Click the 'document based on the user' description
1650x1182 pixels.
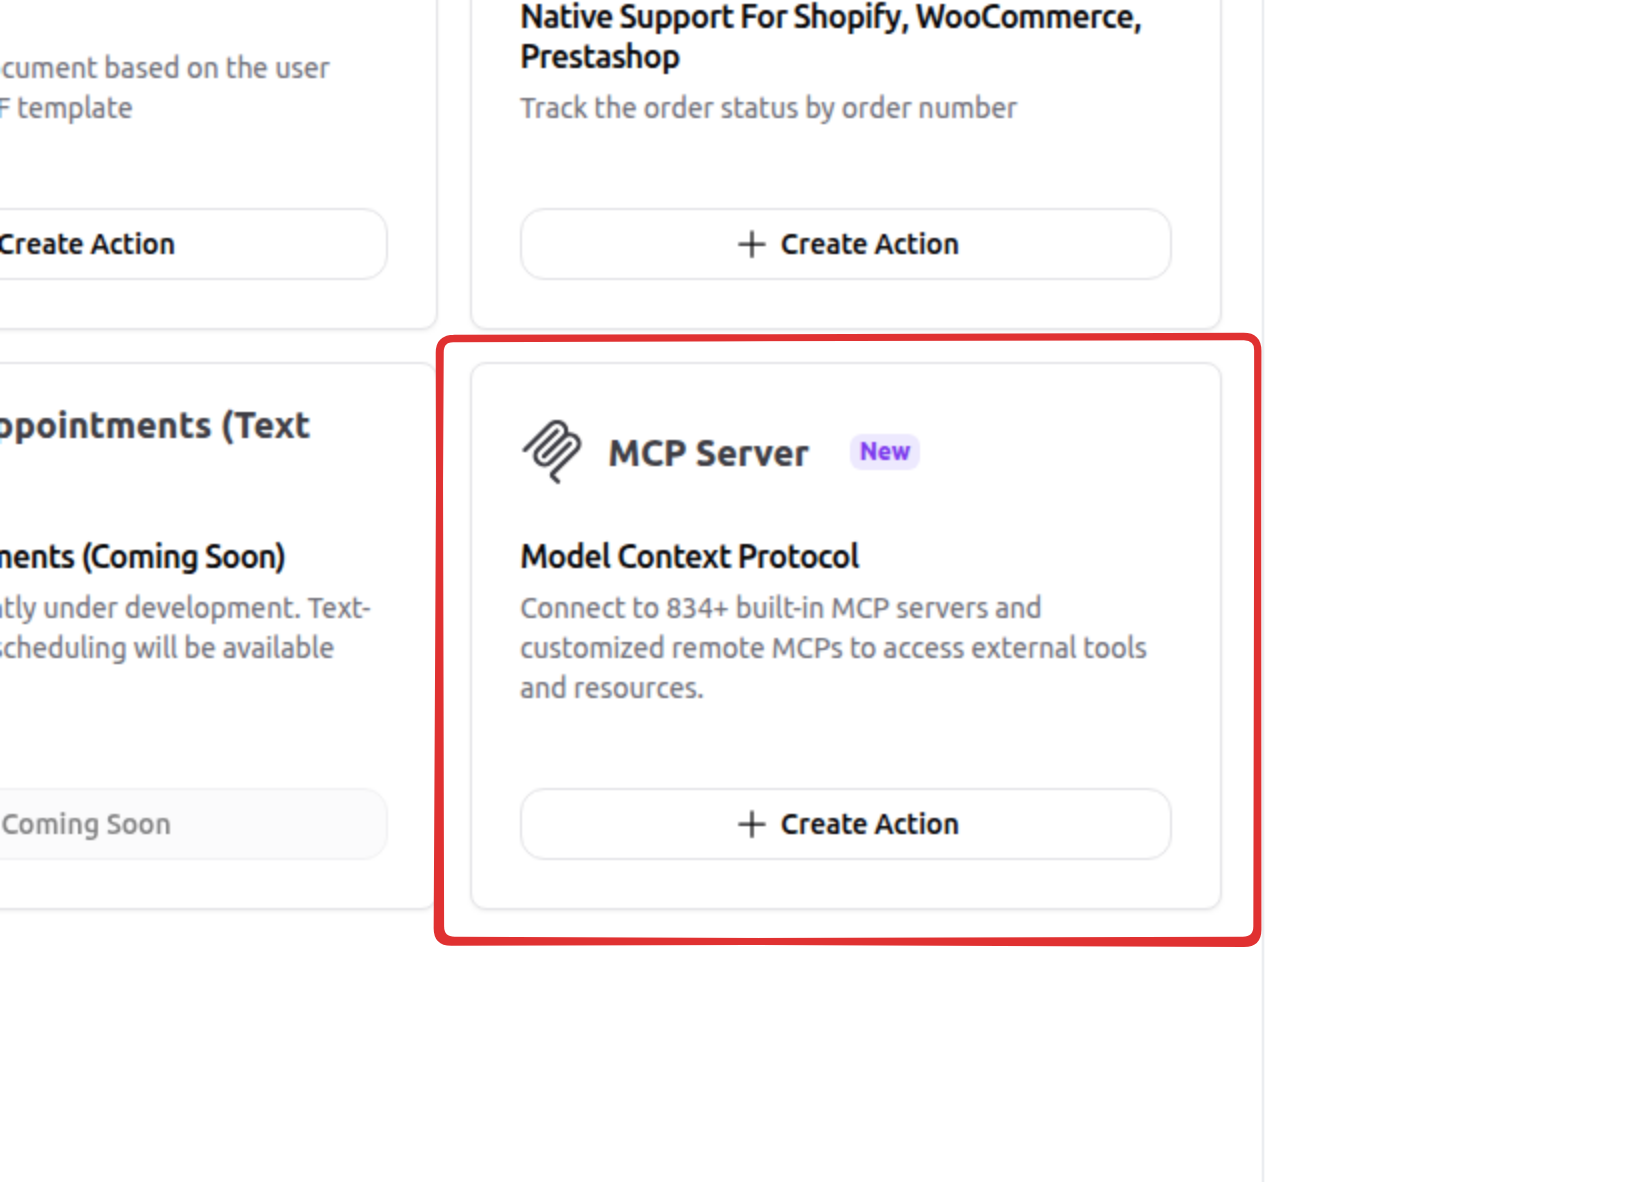[165, 68]
